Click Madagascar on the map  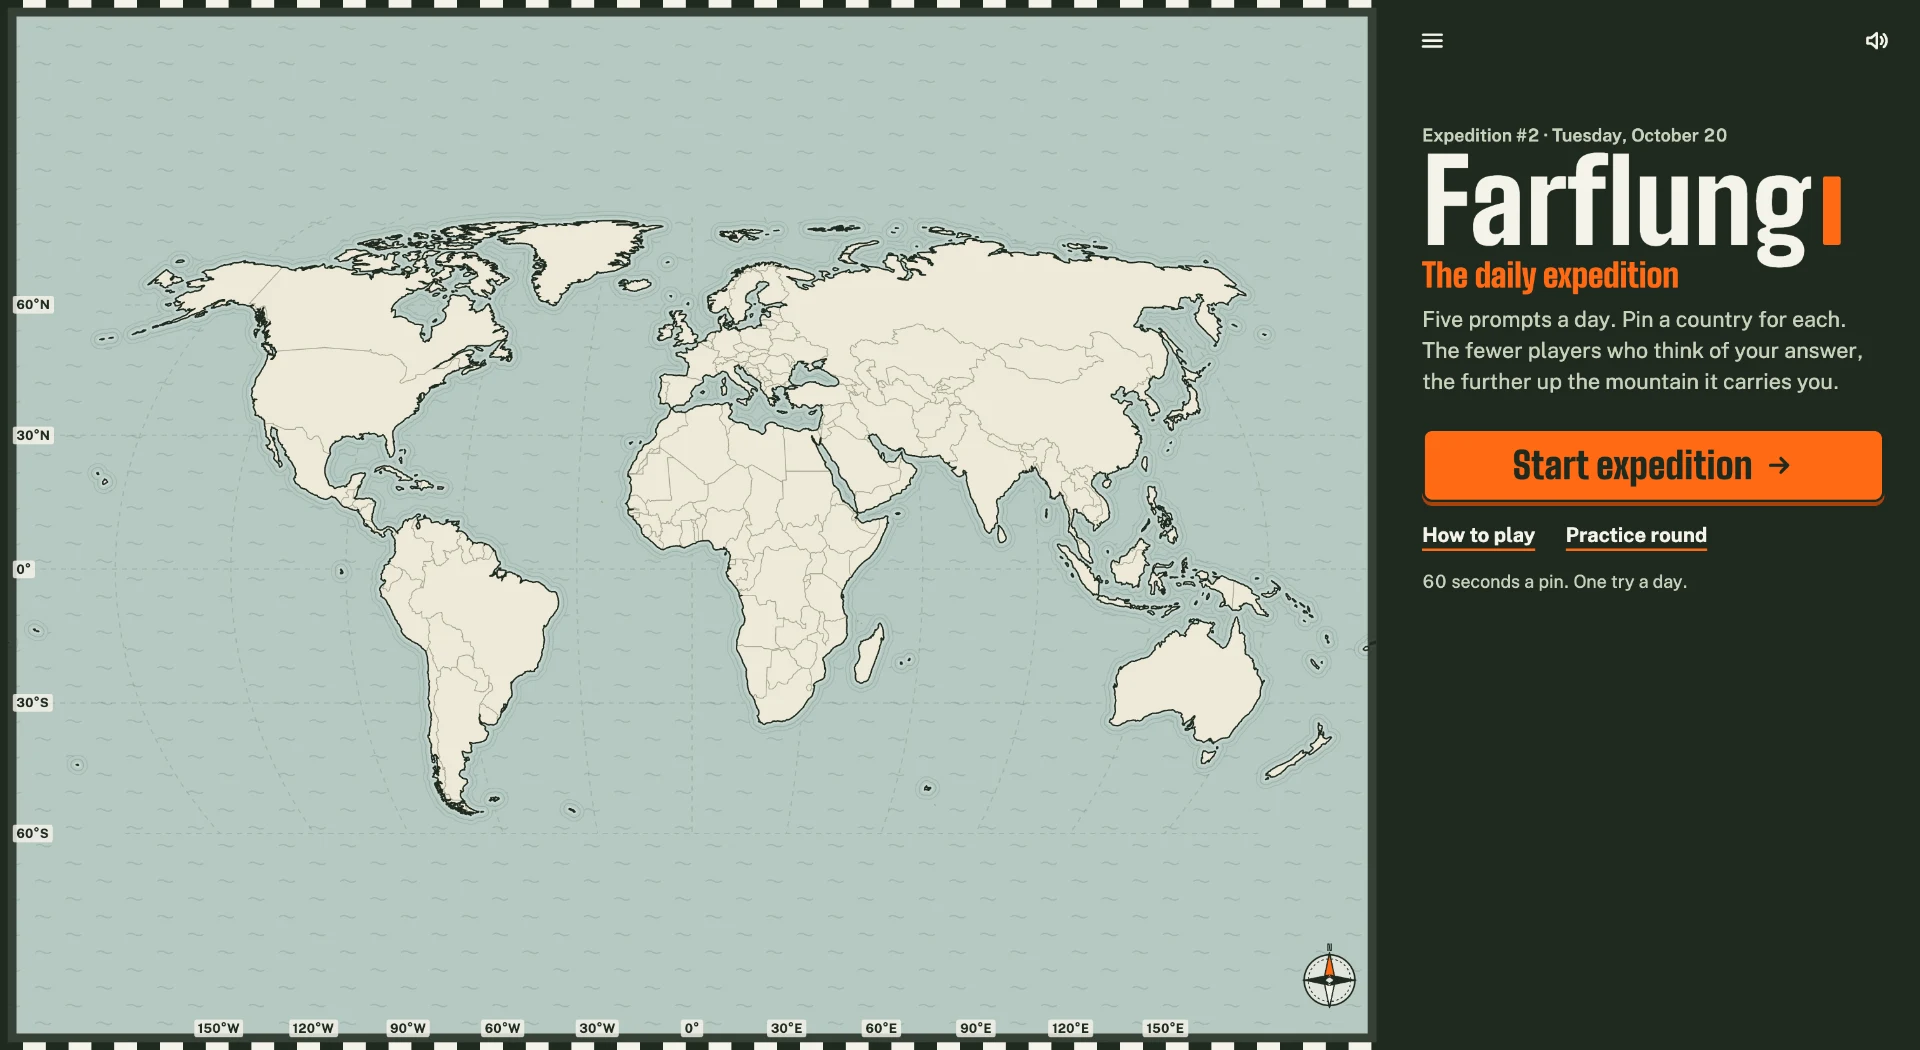869,655
